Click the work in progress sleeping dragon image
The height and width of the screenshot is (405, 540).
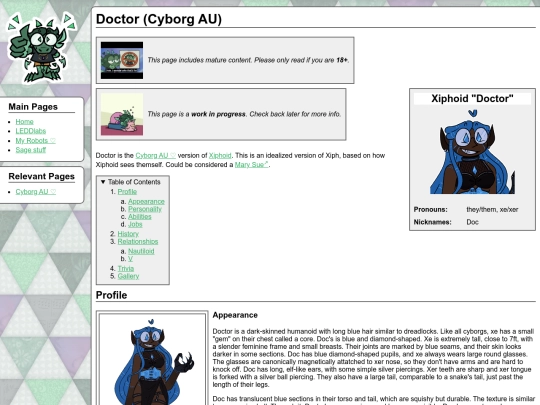coord(122,114)
